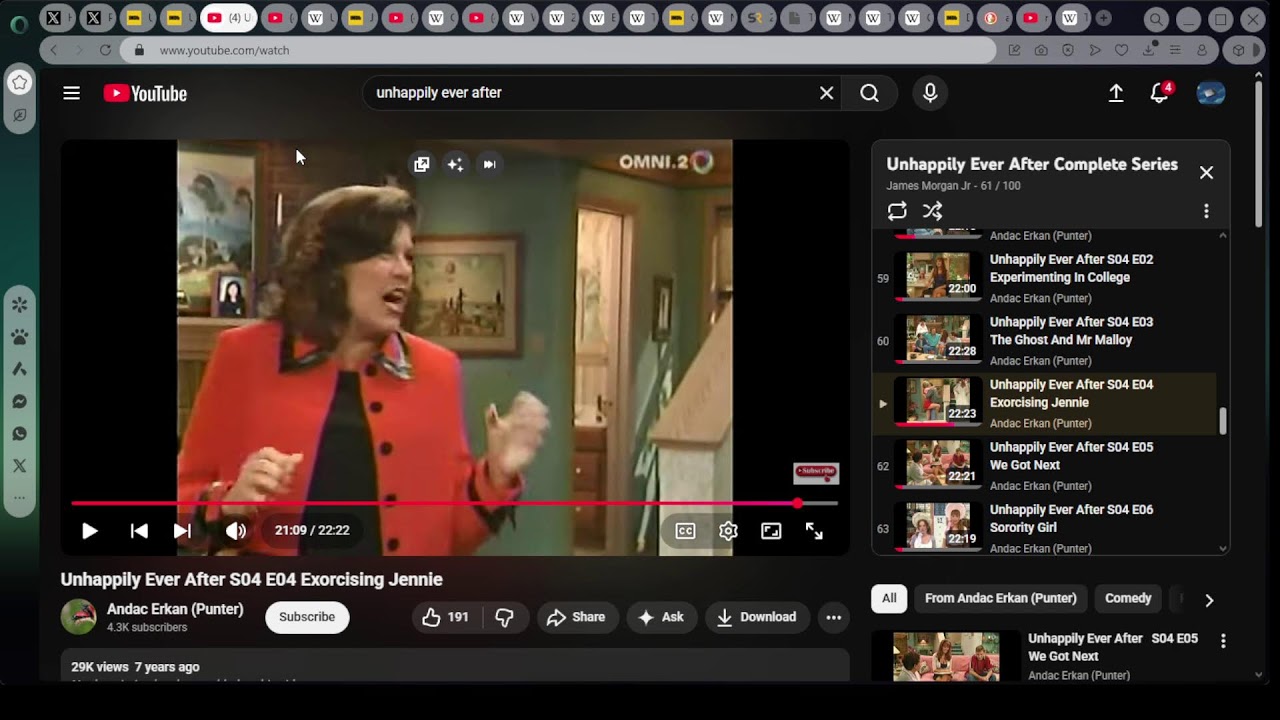Click the browser address bar

pyautogui.click(x=560, y=50)
